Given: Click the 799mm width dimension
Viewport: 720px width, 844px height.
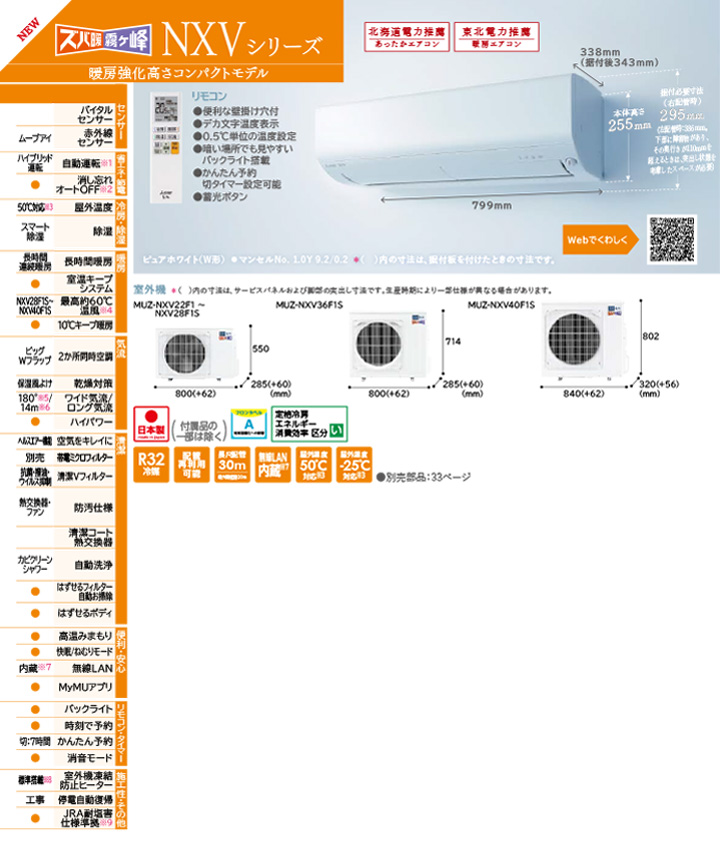Looking at the screenshot, I should coord(492,205).
